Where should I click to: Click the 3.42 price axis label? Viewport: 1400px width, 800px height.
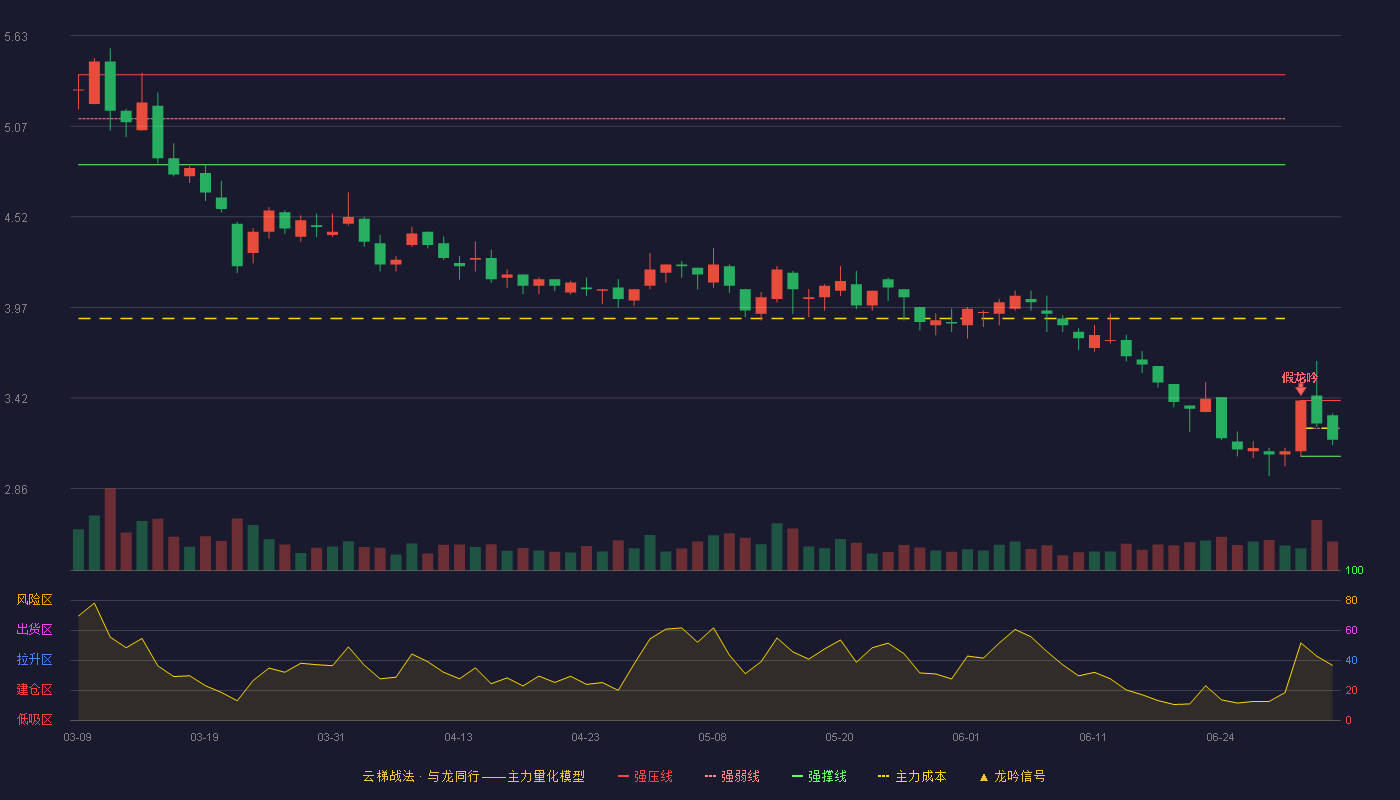point(16,399)
